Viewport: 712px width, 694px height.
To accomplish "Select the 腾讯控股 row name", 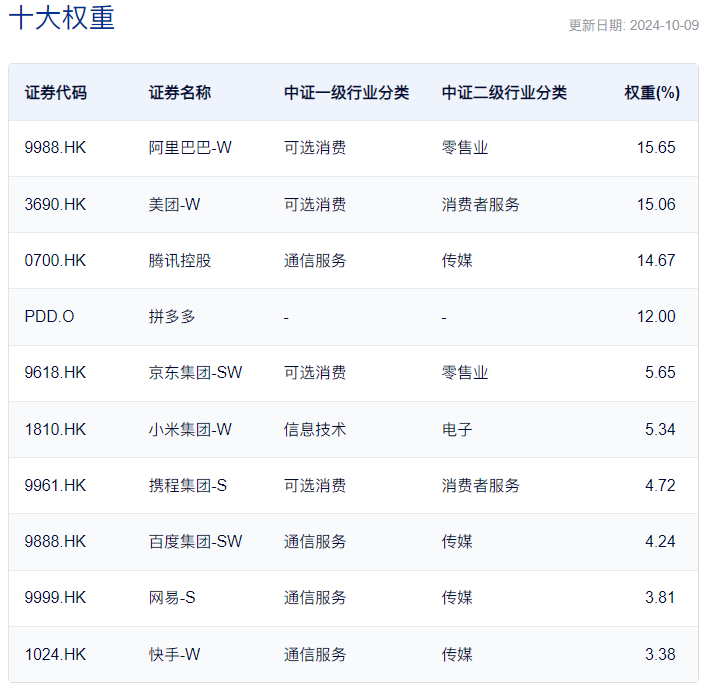I will click(x=180, y=261).
